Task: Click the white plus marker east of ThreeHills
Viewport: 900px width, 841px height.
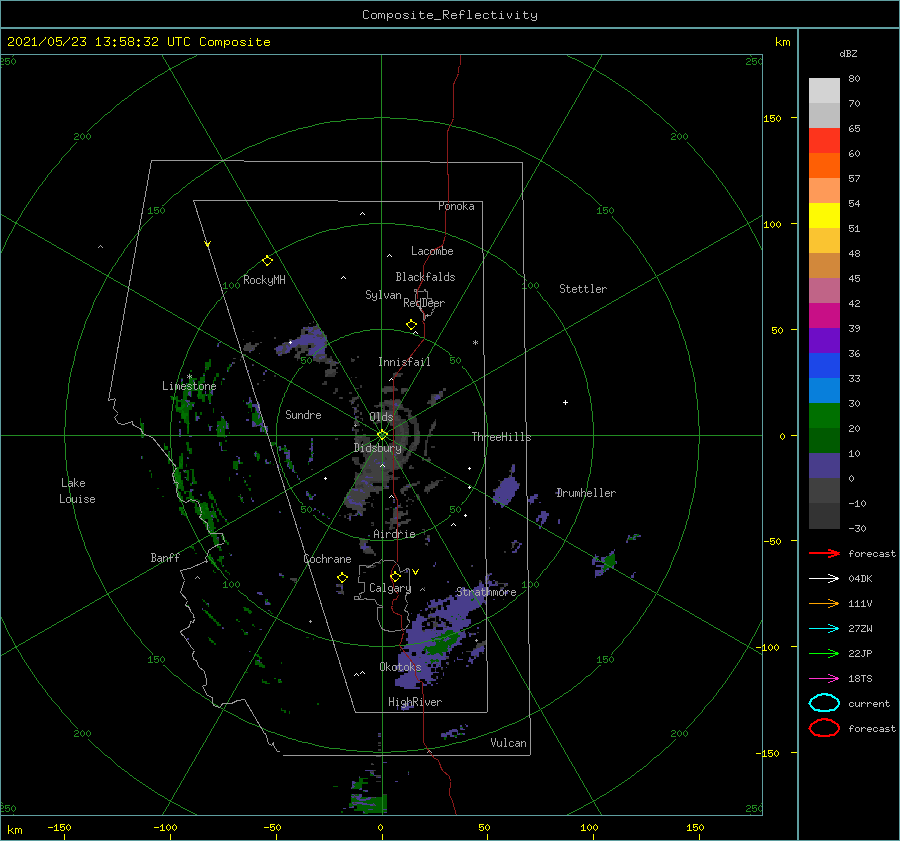Action: (565, 402)
